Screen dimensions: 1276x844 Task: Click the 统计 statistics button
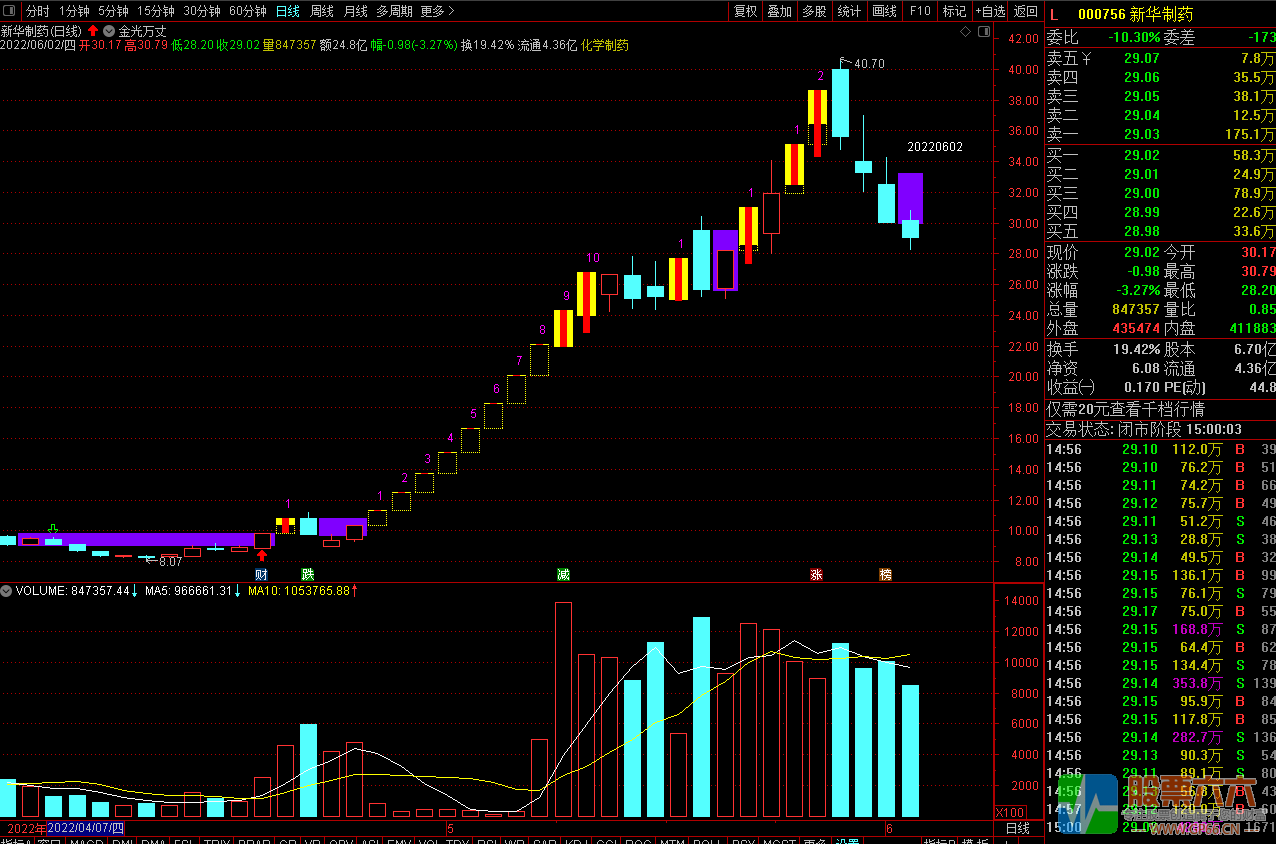[x=849, y=11]
